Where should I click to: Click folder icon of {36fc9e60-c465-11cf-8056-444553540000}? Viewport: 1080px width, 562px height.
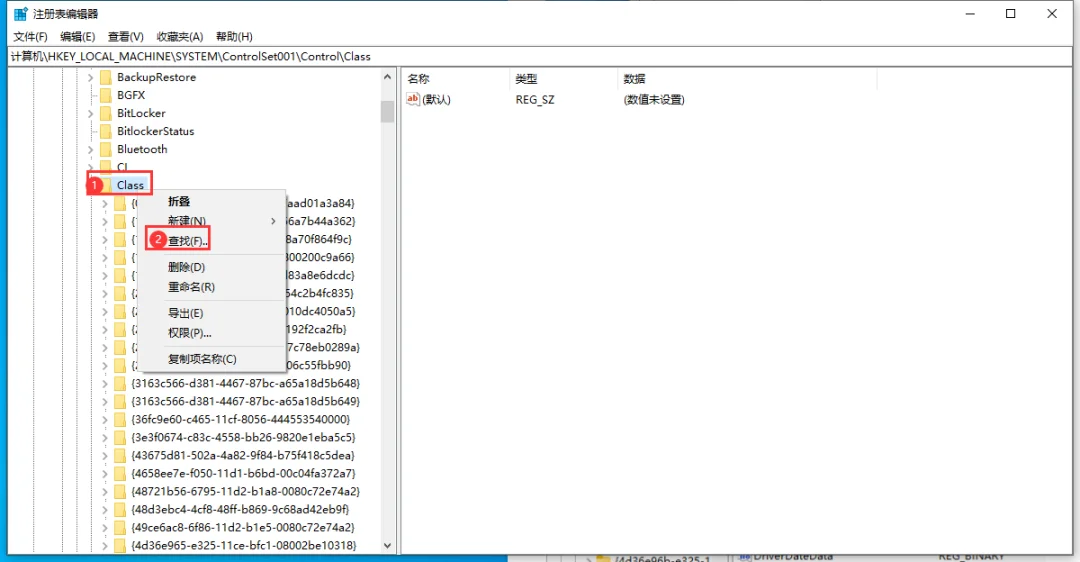coord(120,419)
